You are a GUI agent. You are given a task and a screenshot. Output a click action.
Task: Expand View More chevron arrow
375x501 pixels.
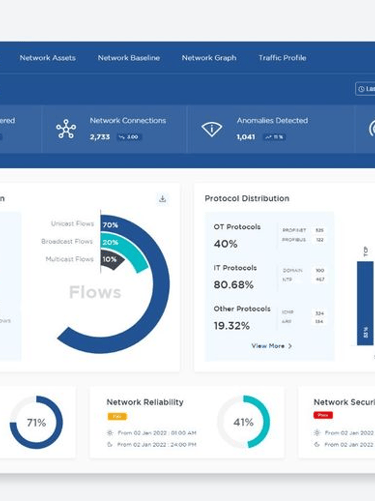click(290, 346)
